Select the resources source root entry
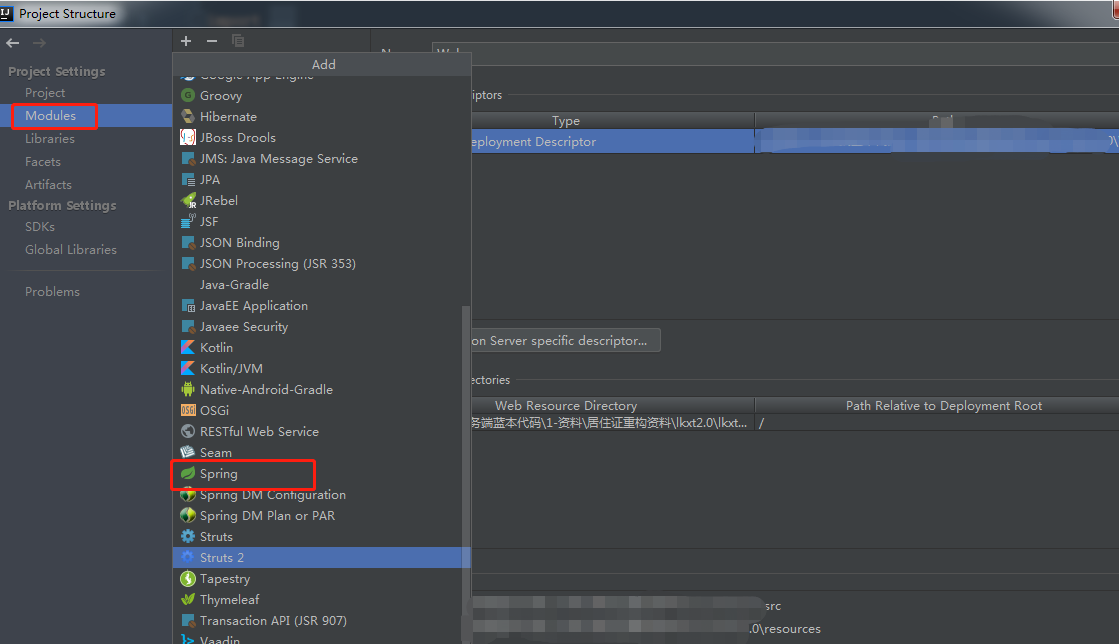 [x=785, y=628]
